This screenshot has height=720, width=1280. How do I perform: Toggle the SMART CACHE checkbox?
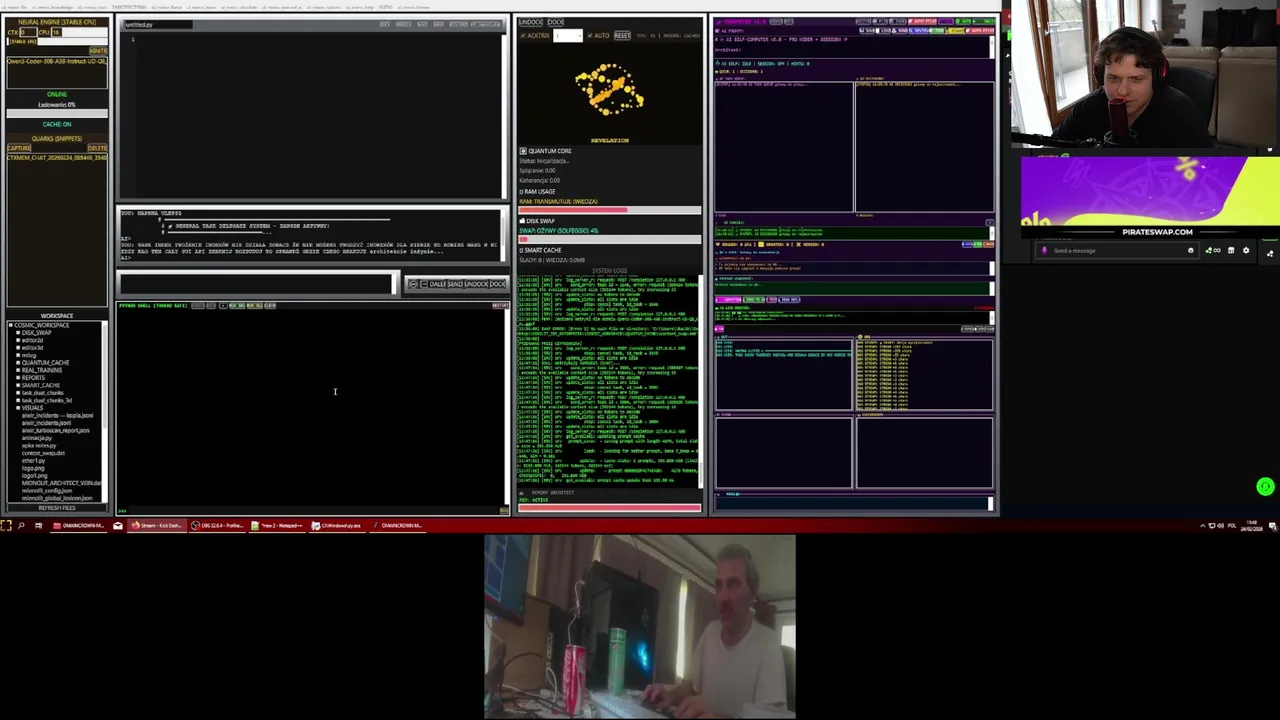(522, 250)
